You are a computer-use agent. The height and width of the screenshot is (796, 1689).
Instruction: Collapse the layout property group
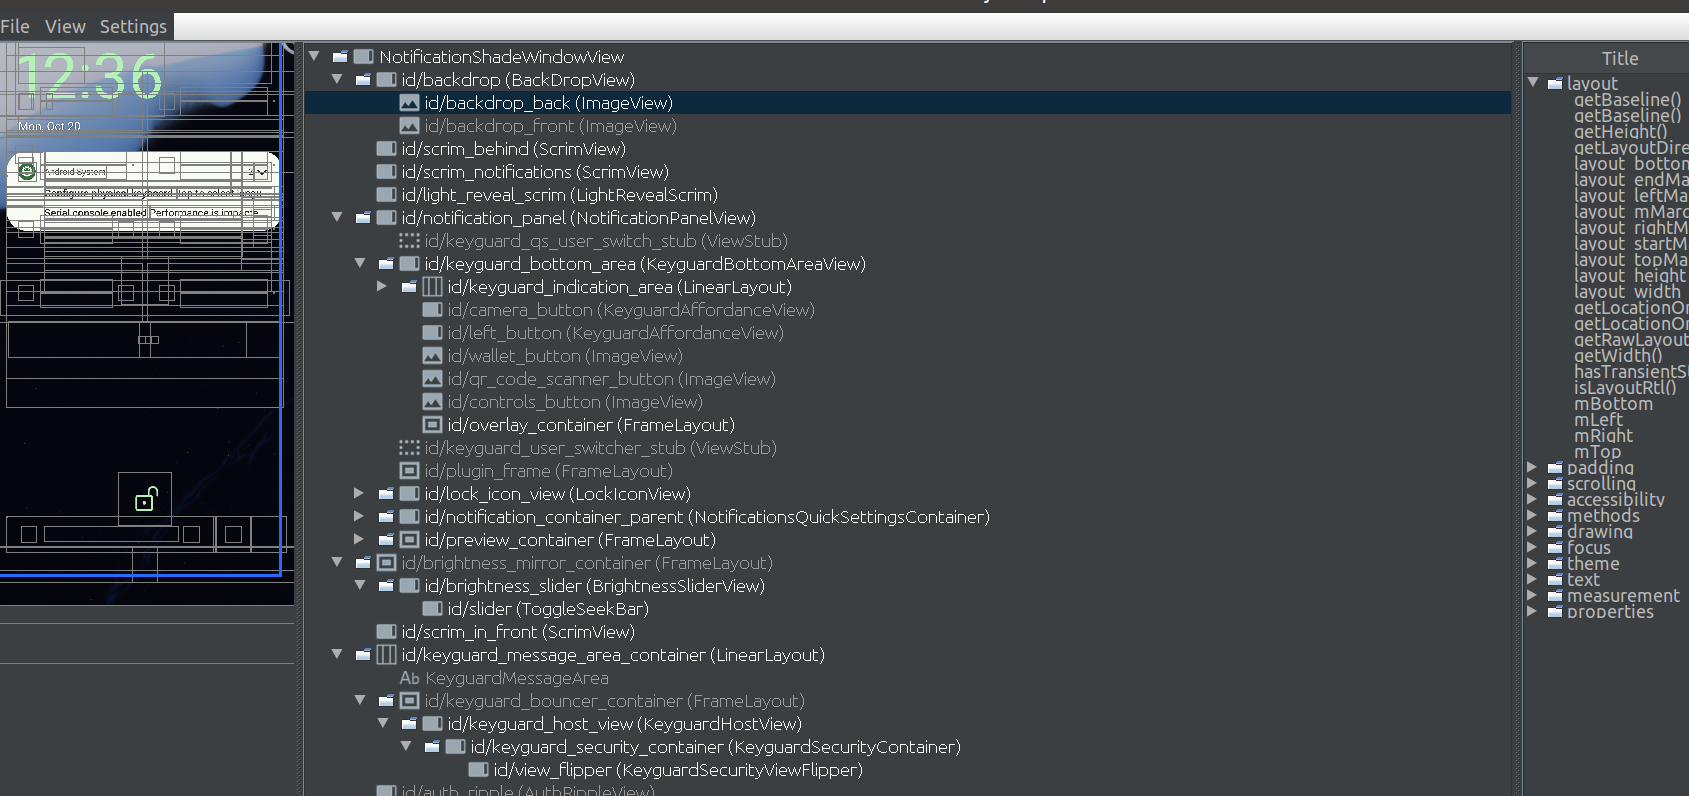tap(1533, 83)
